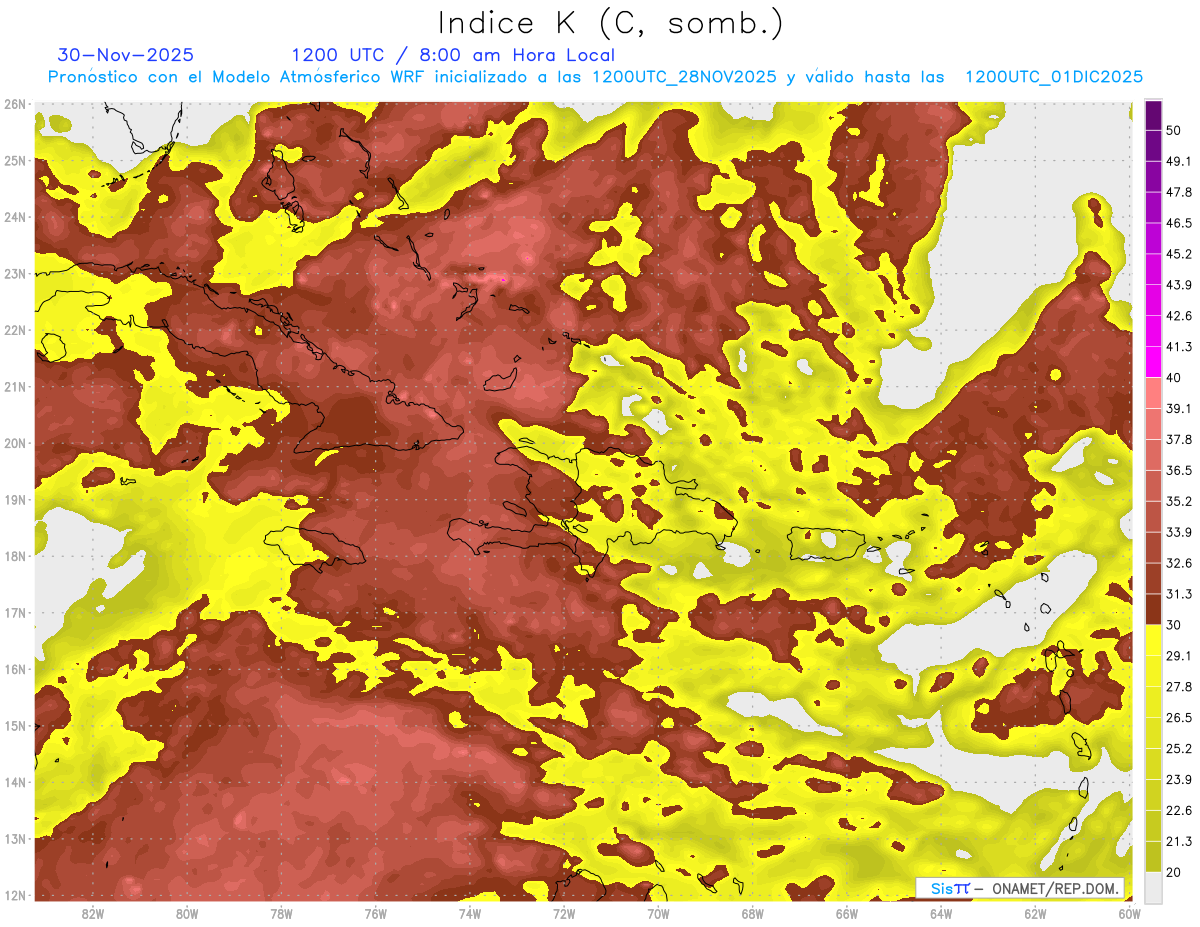Image resolution: width=1200 pixels, height=927 pixels.
Task: Click the colorbar value '33.9'
Action: point(1179,532)
